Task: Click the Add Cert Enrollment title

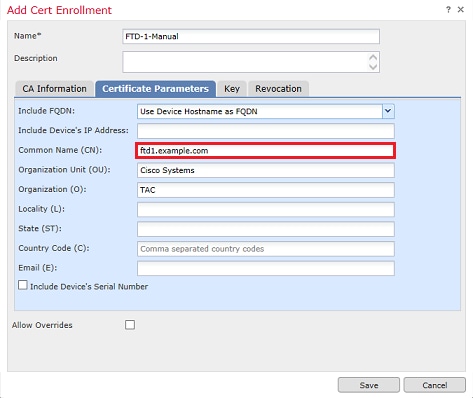Action: tap(59, 10)
